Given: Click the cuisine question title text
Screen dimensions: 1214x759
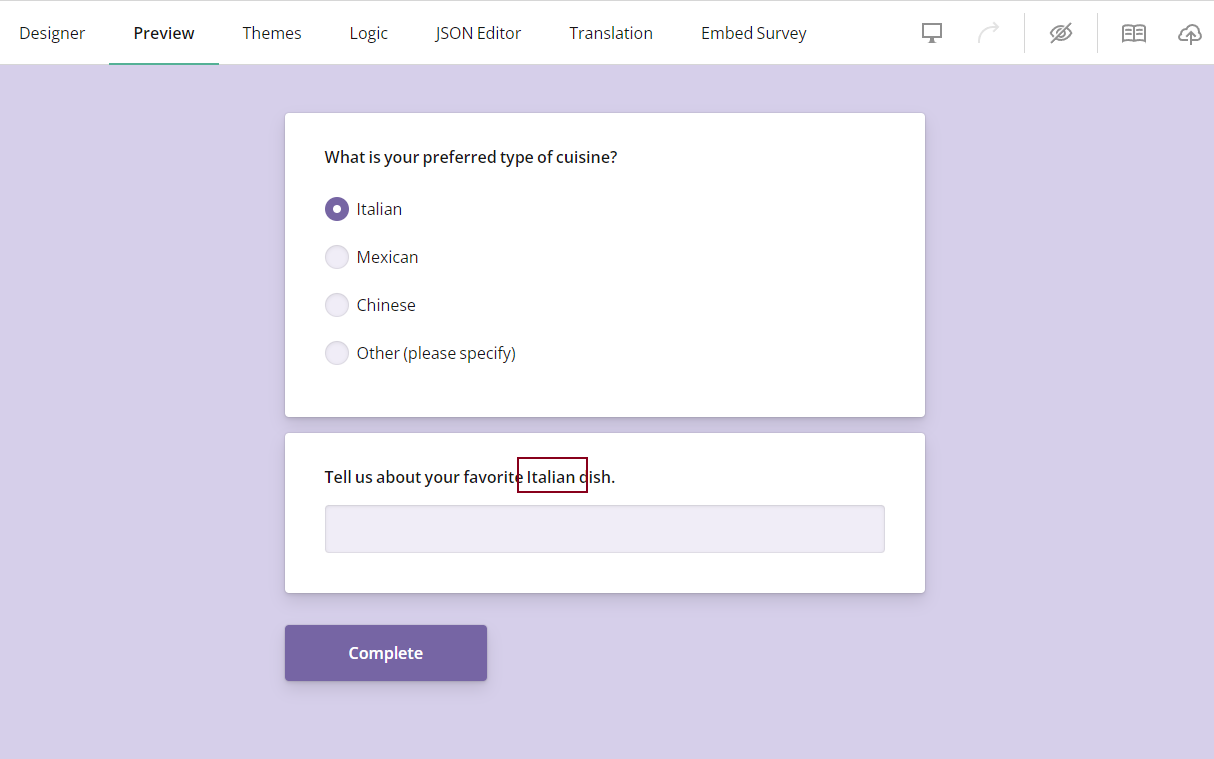Looking at the screenshot, I should coord(470,157).
